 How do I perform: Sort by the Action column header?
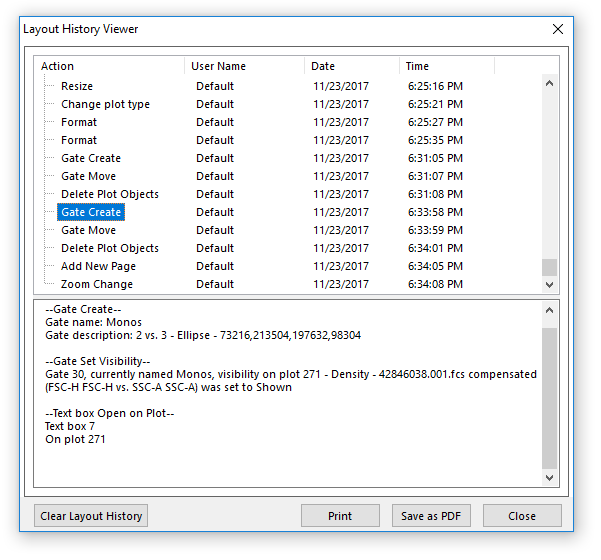click(110, 66)
